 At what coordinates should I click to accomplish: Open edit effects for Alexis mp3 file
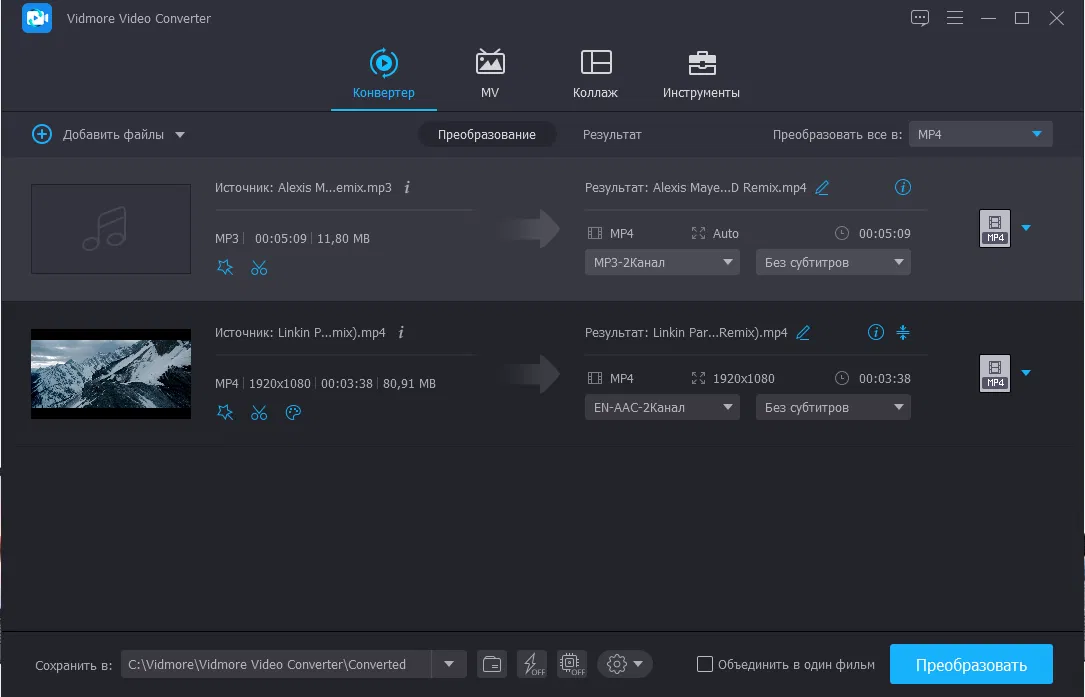point(225,268)
